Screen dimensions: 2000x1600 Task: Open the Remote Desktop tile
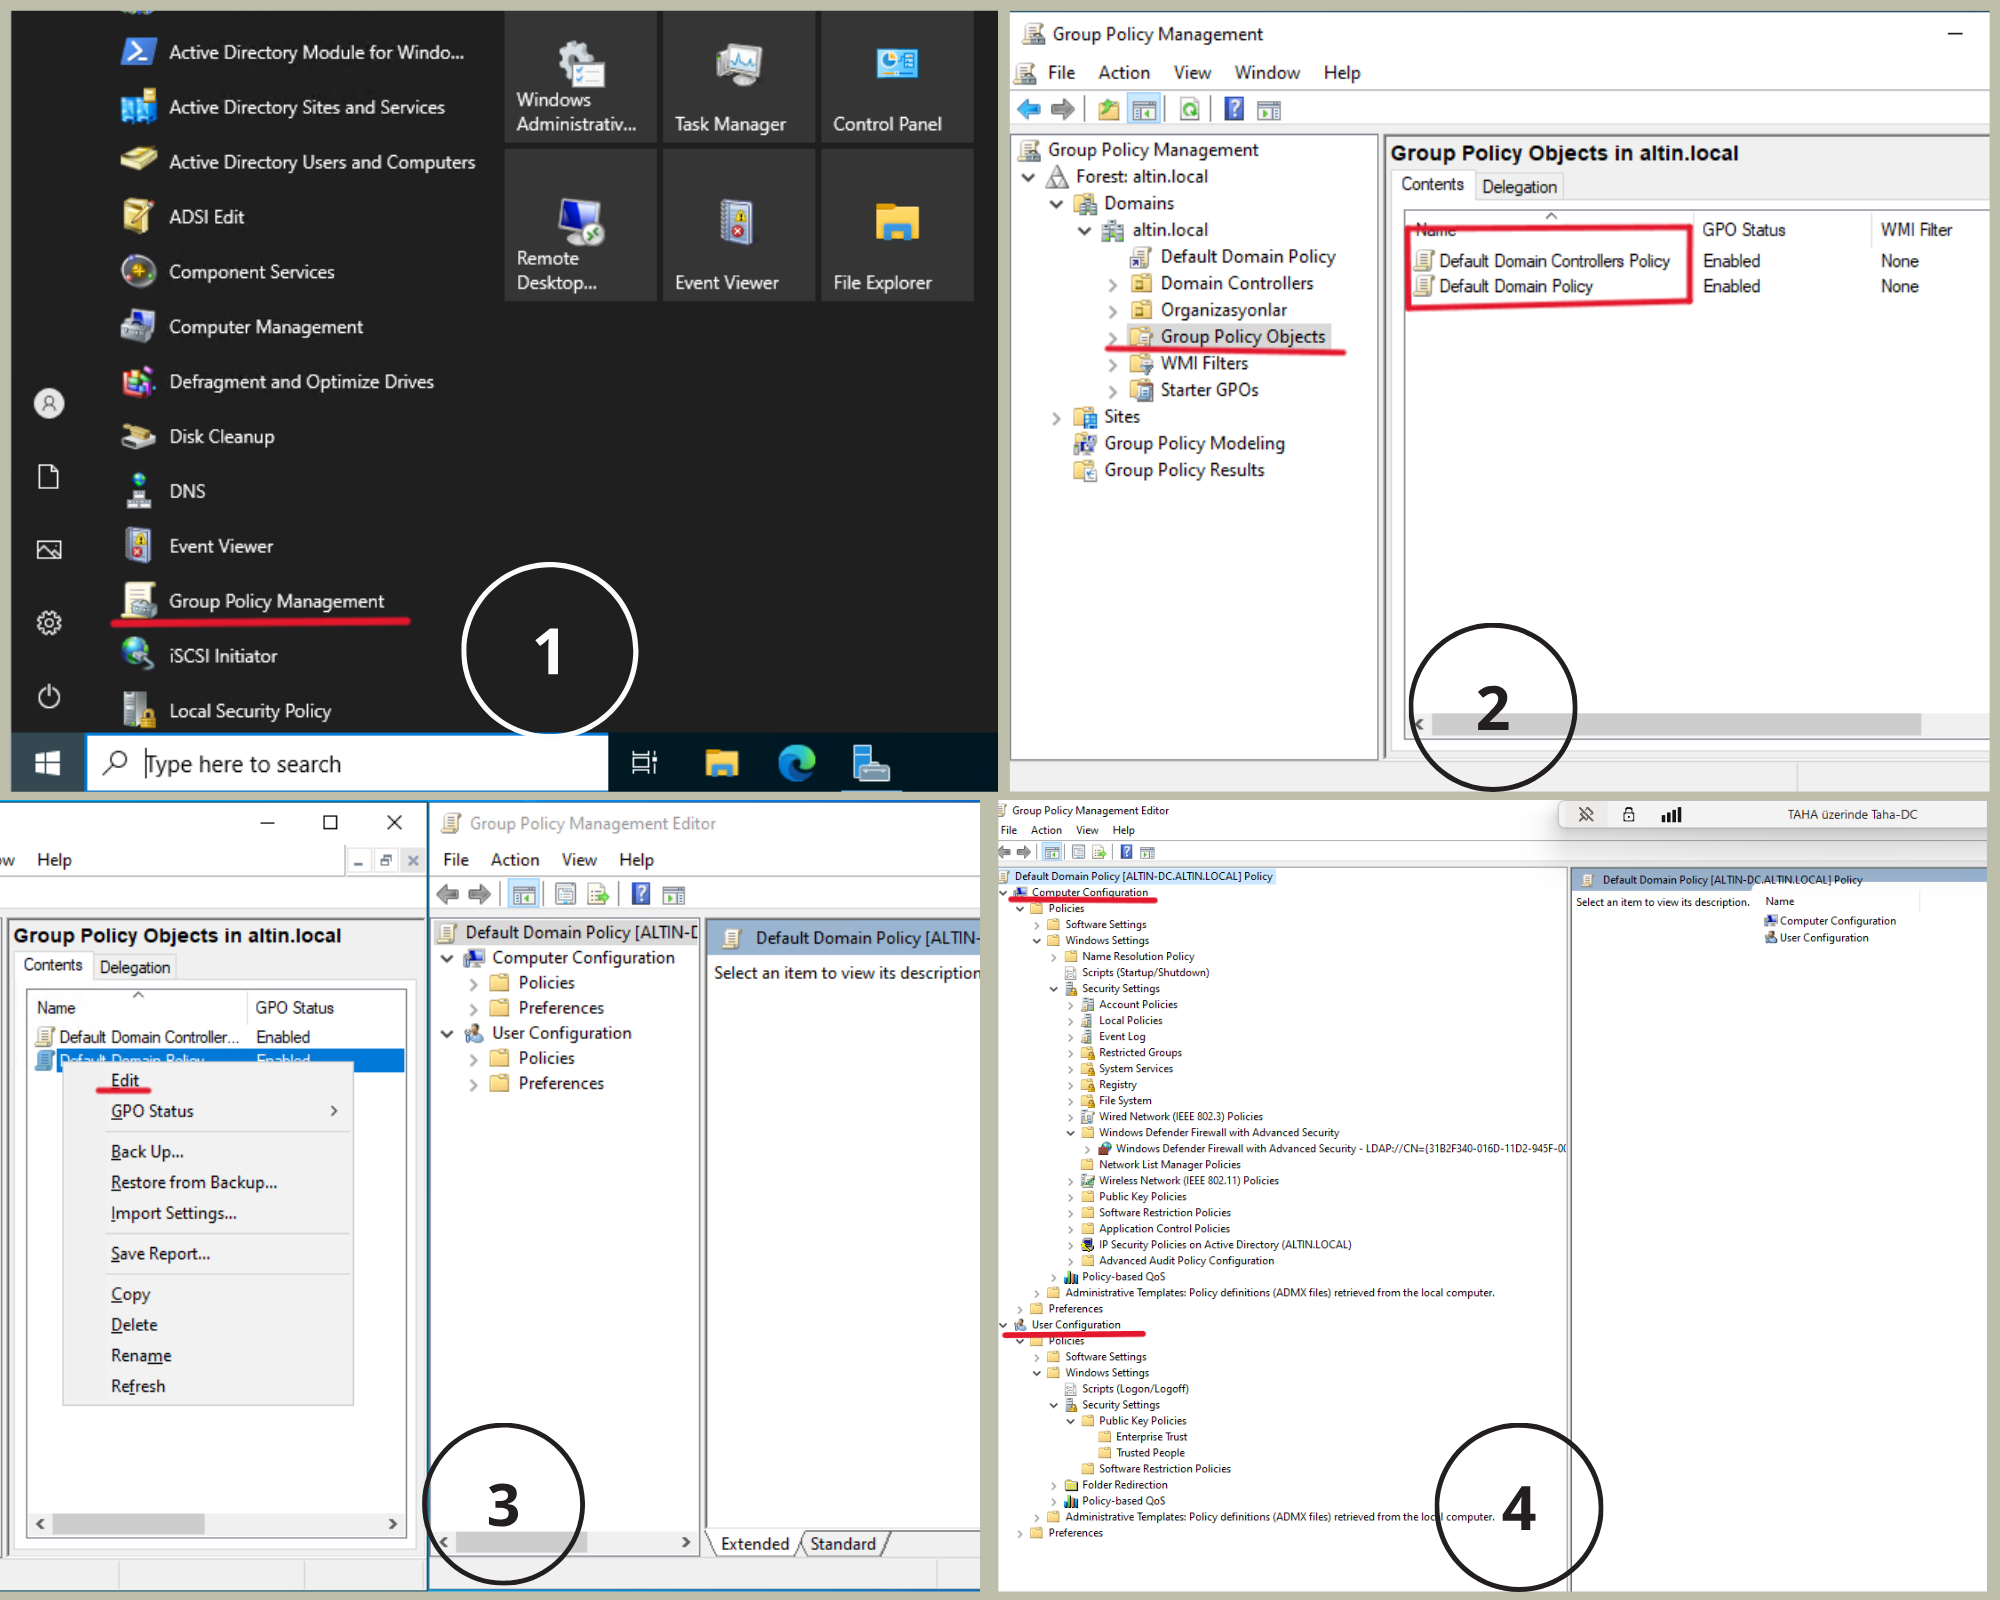coord(580,225)
